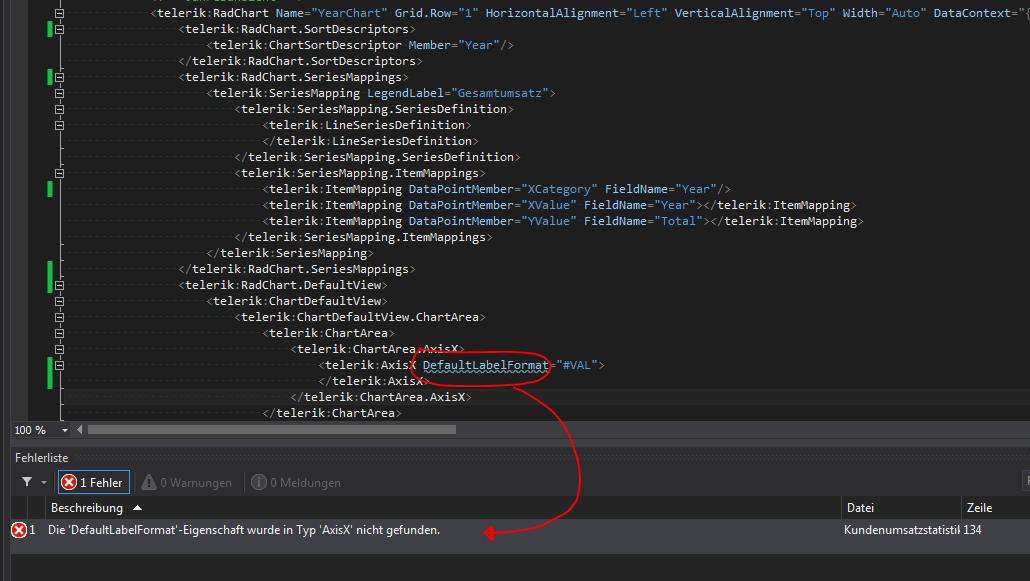Collapse the telerik:RadChart YearChart element
Viewport: 1030px width, 581px height.
[59, 13]
